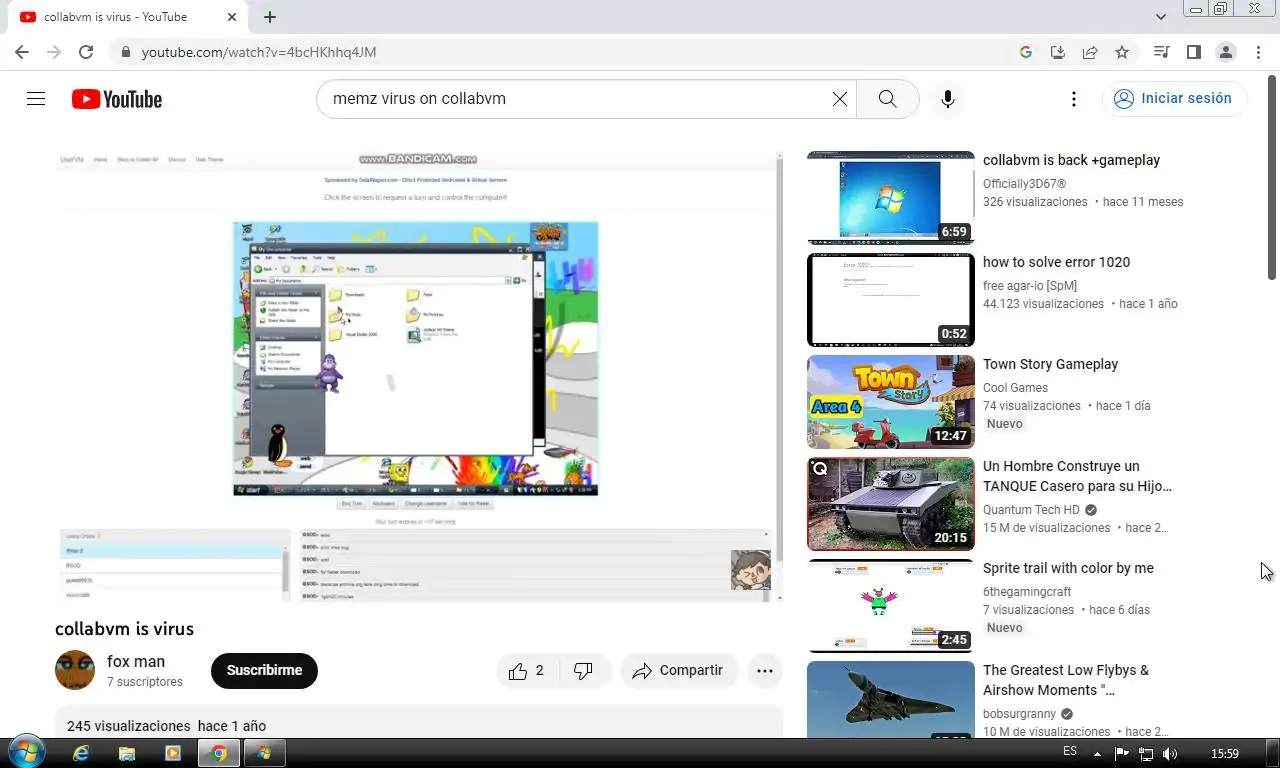Open the YouTube hamburger guide menu
The image size is (1280, 768).
click(36, 99)
